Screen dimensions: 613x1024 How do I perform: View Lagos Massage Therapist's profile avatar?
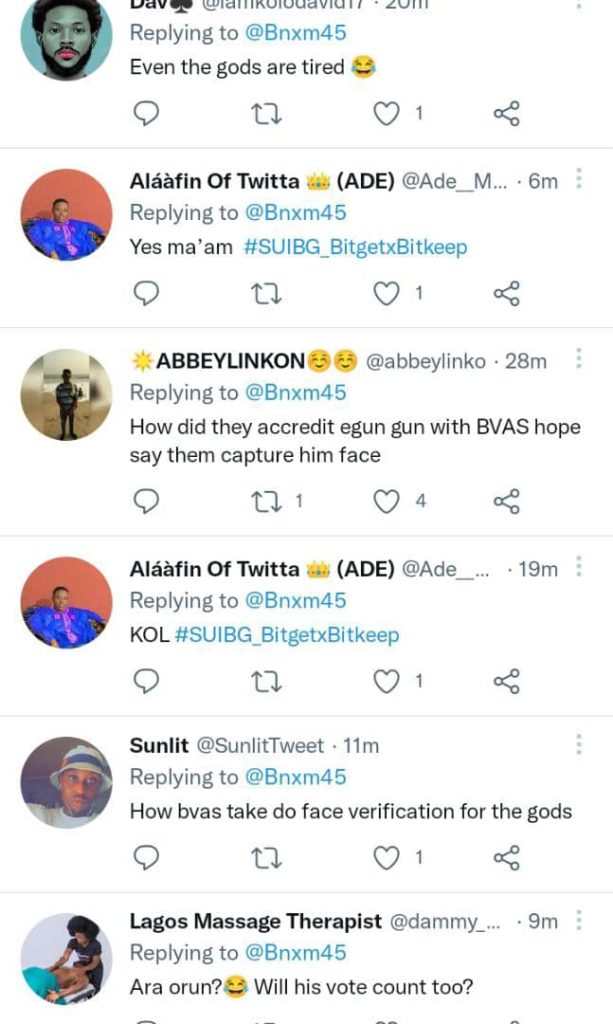[x=66, y=959]
